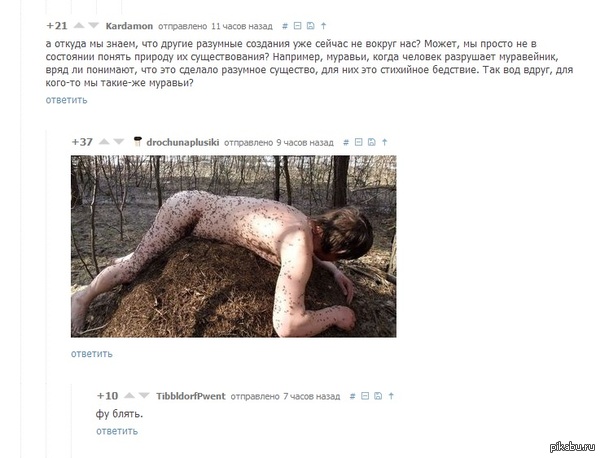Reply to Kardamon's comment via ответить
The image size is (600, 458).
pos(67,100)
